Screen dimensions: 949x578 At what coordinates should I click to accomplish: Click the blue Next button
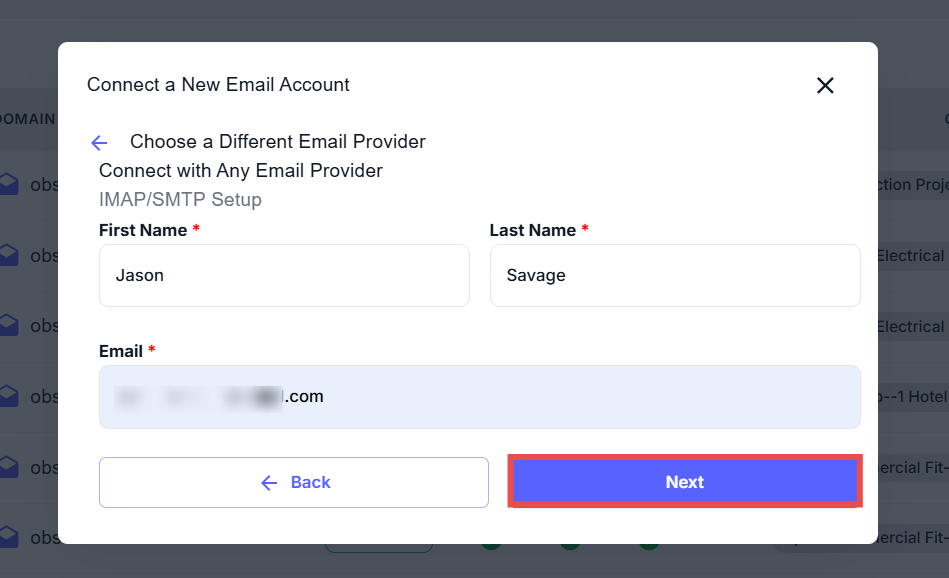685,482
